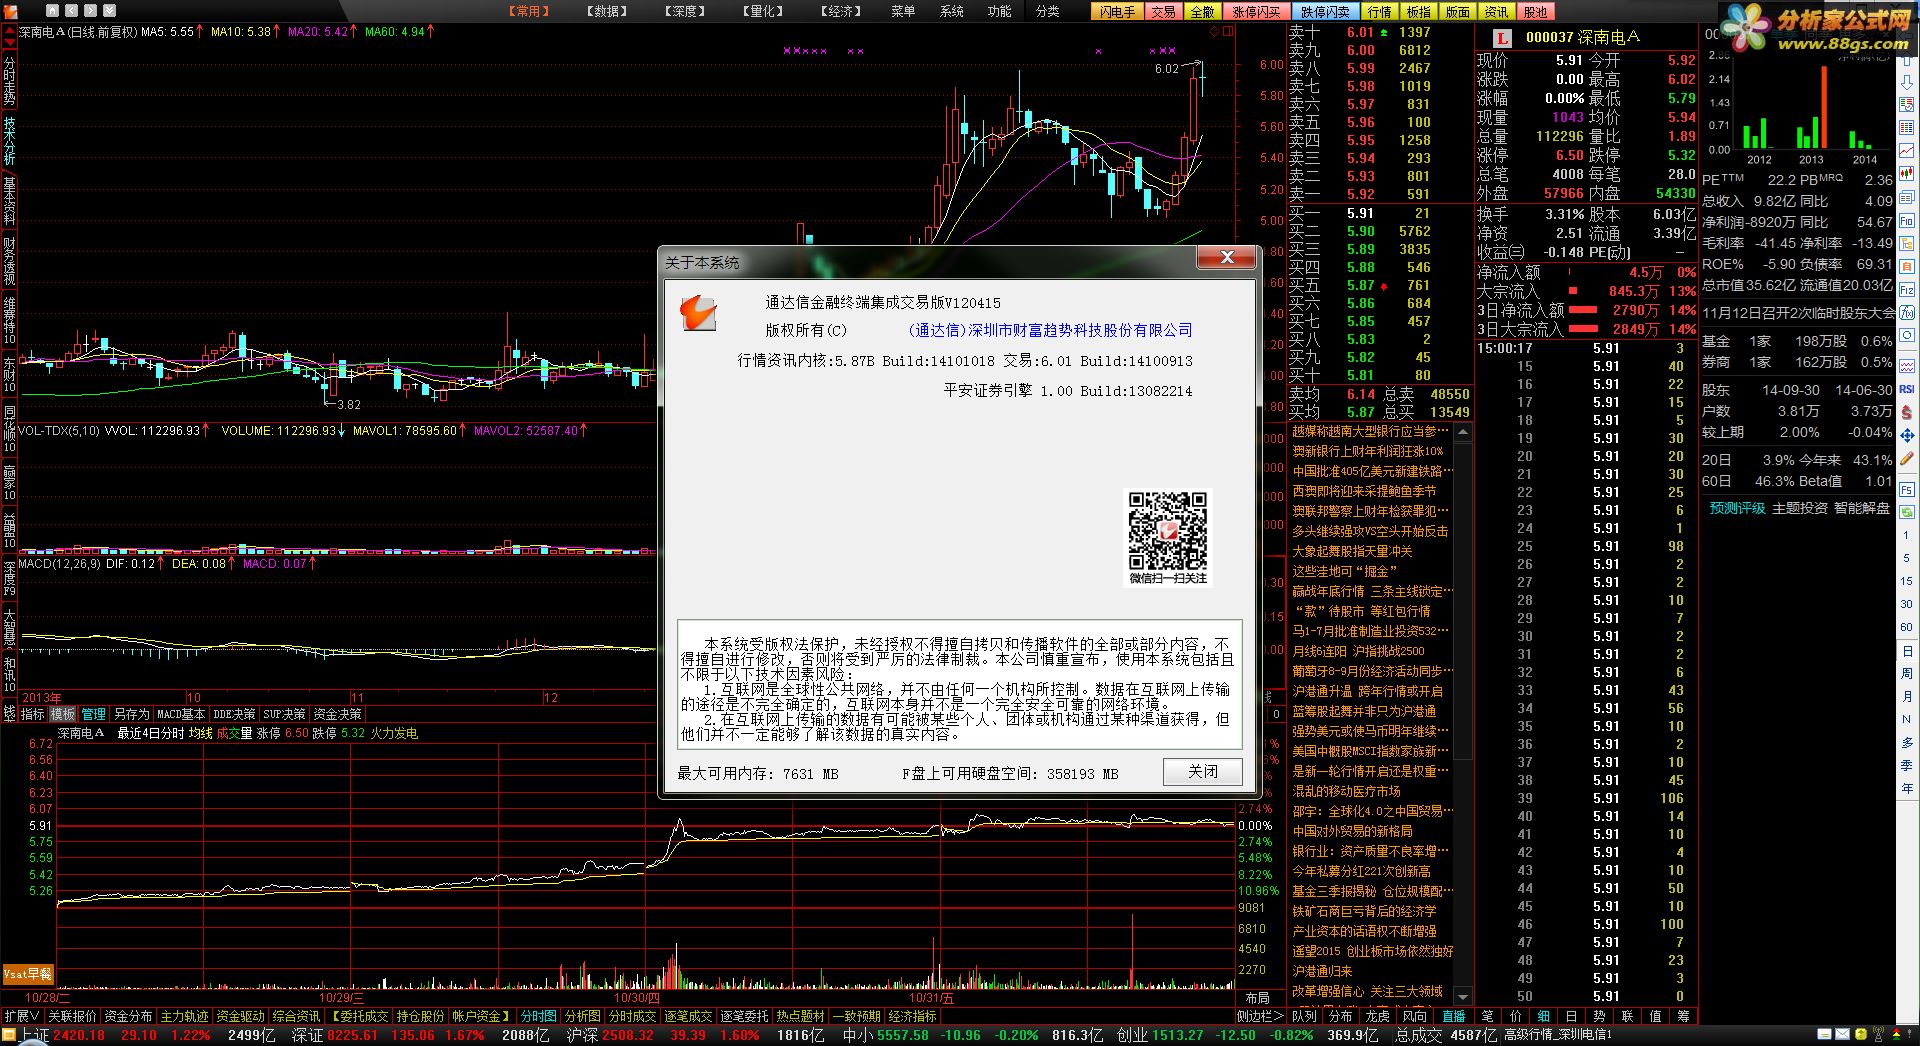Click the 闪电手 quick-trade button
1920x1046 pixels.
[x=1118, y=12]
